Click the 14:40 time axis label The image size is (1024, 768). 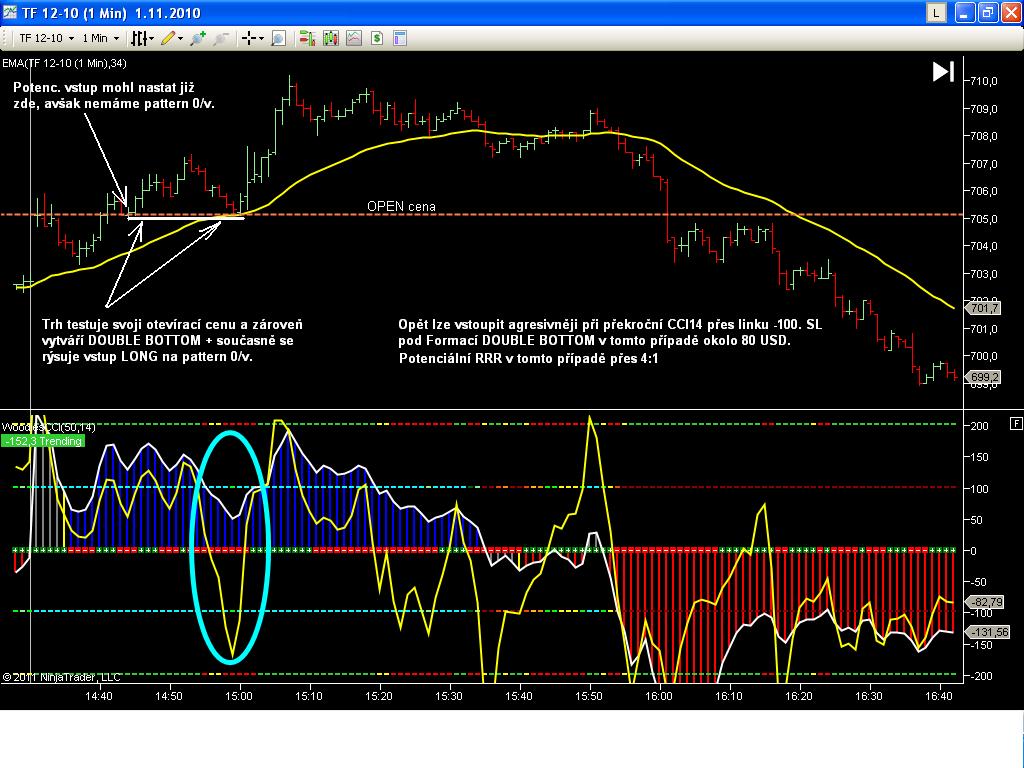tap(99, 696)
